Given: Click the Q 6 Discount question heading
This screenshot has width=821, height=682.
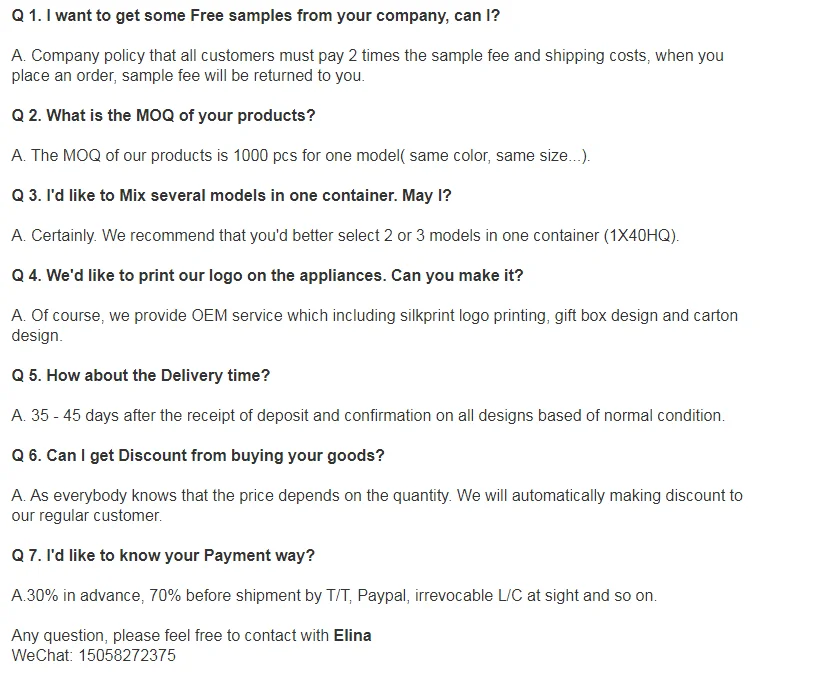Looking at the screenshot, I should (x=198, y=455).
